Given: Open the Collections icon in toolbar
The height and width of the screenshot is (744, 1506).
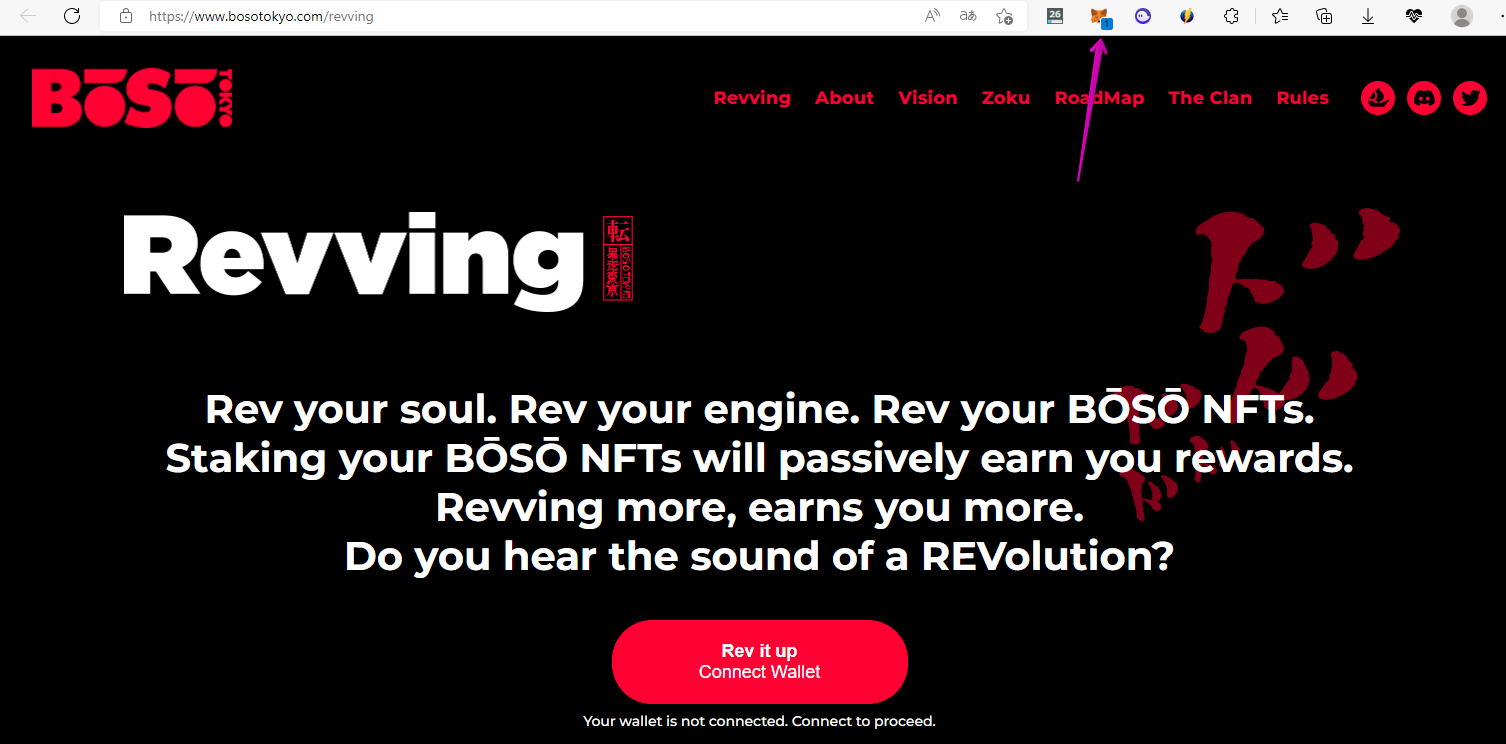Looking at the screenshot, I should [1324, 16].
